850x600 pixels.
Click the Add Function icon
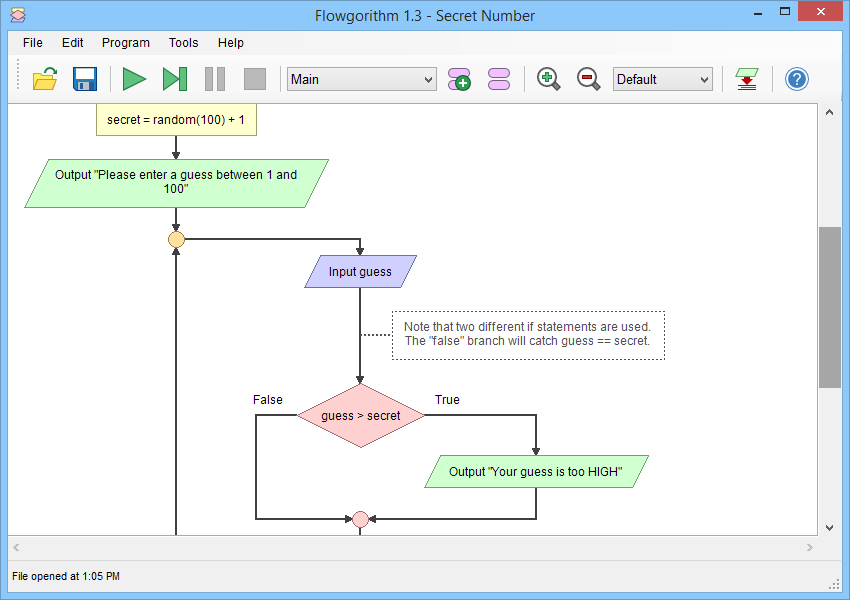pyautogui.click(x=459, y=79)
